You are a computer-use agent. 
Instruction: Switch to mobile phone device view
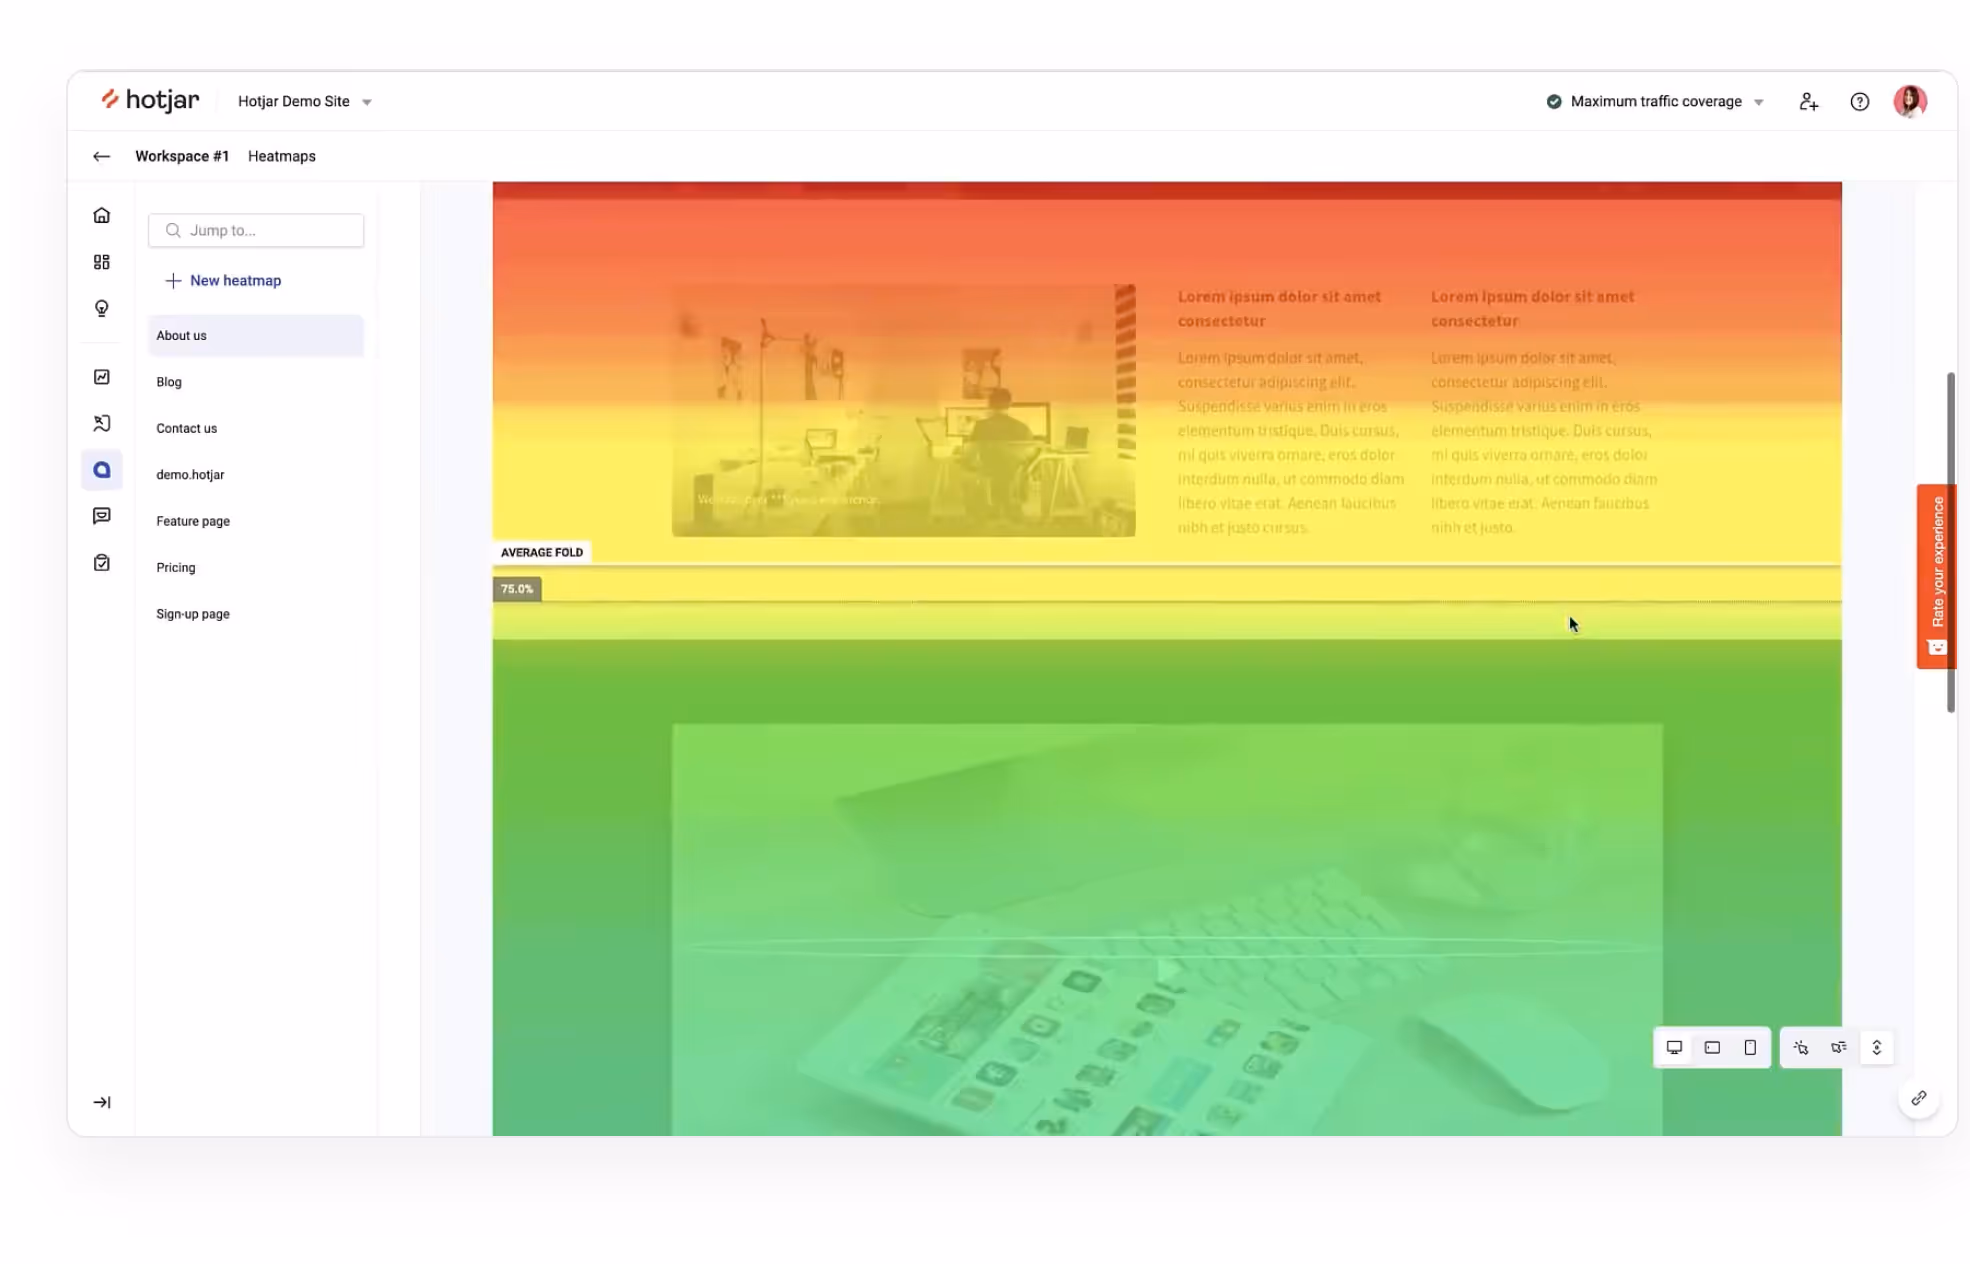click(1750, 1047)
